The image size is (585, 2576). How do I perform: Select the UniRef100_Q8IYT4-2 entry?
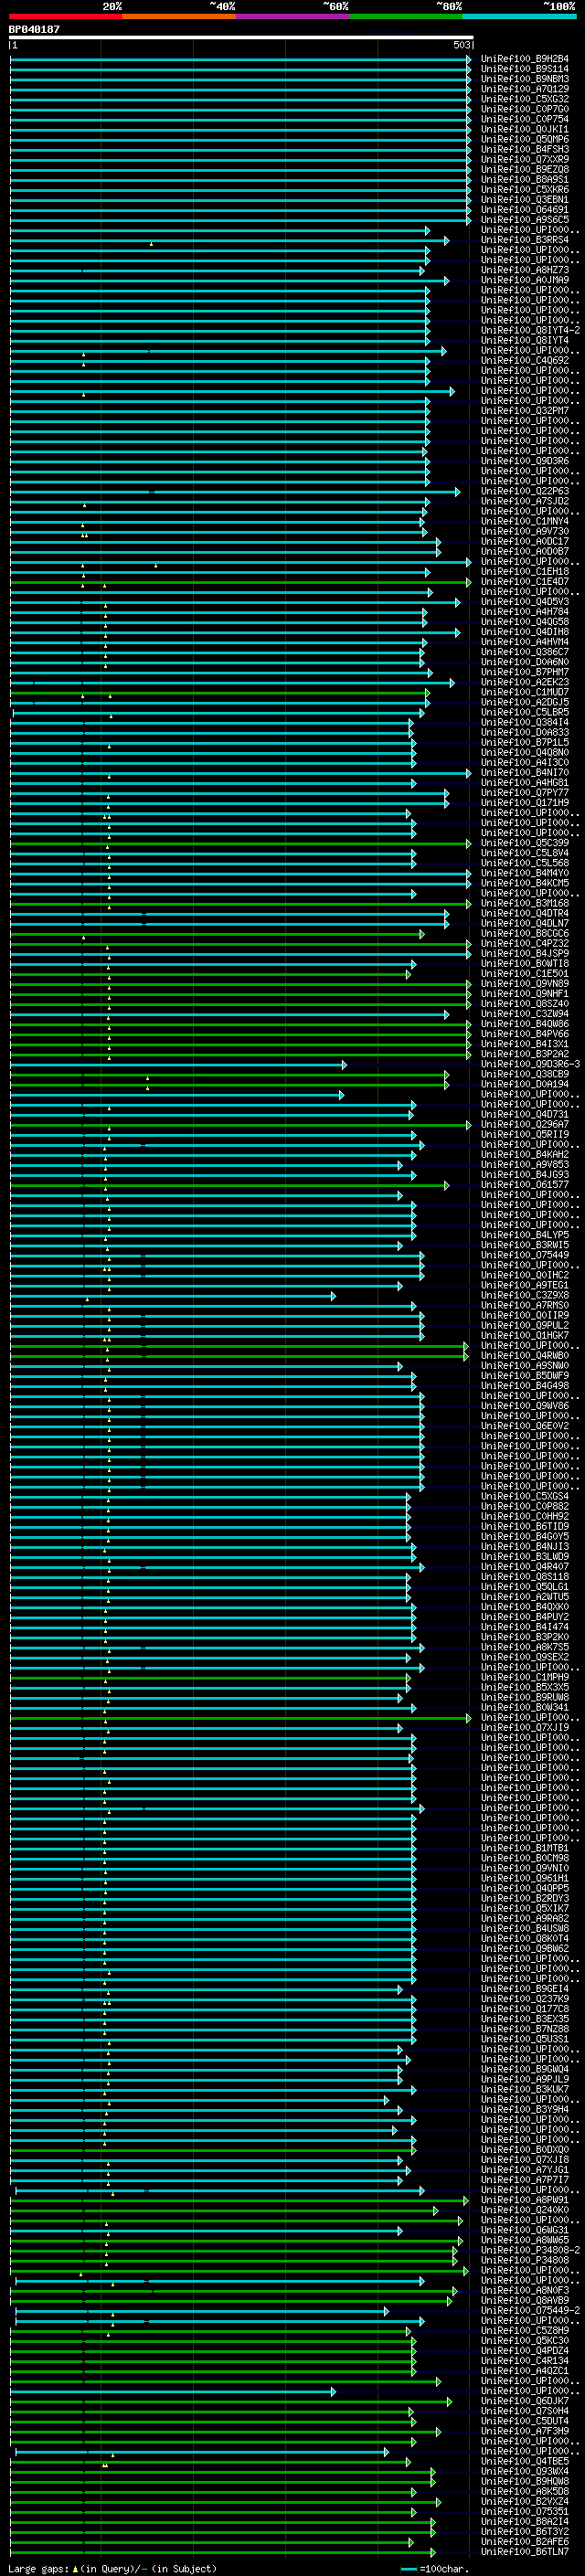click(530, 331)
